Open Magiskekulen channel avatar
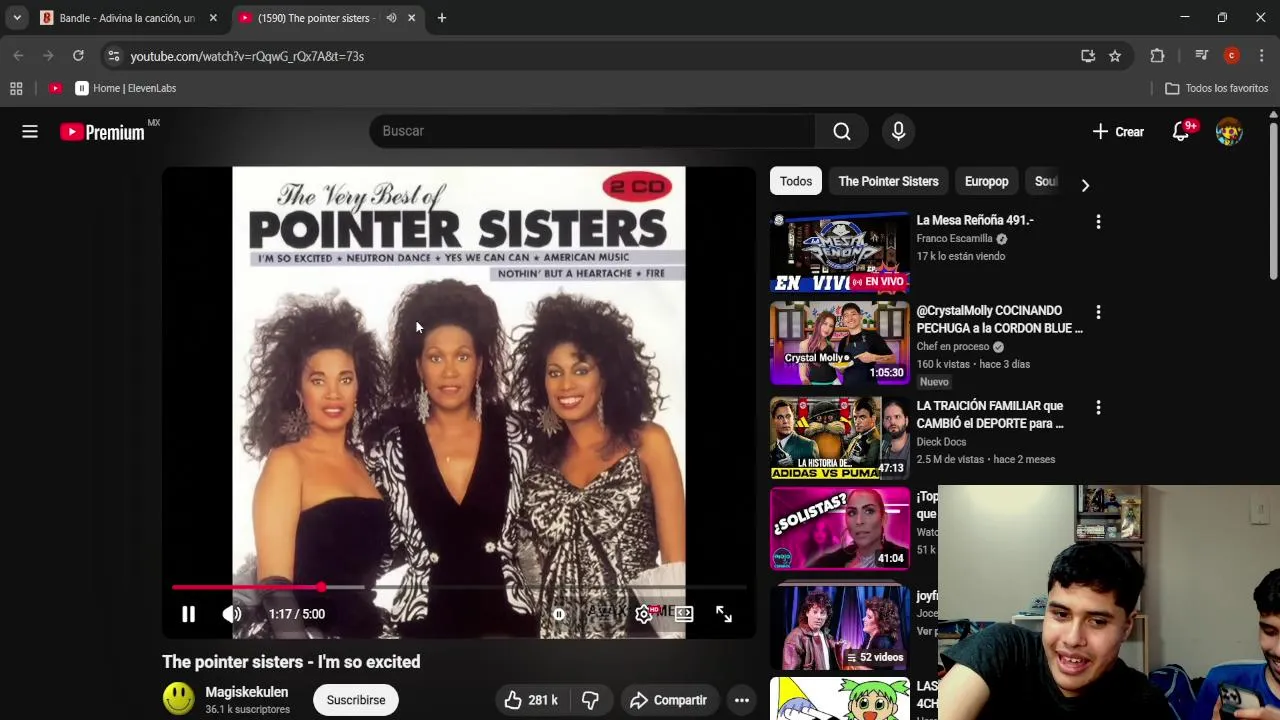 179,699
